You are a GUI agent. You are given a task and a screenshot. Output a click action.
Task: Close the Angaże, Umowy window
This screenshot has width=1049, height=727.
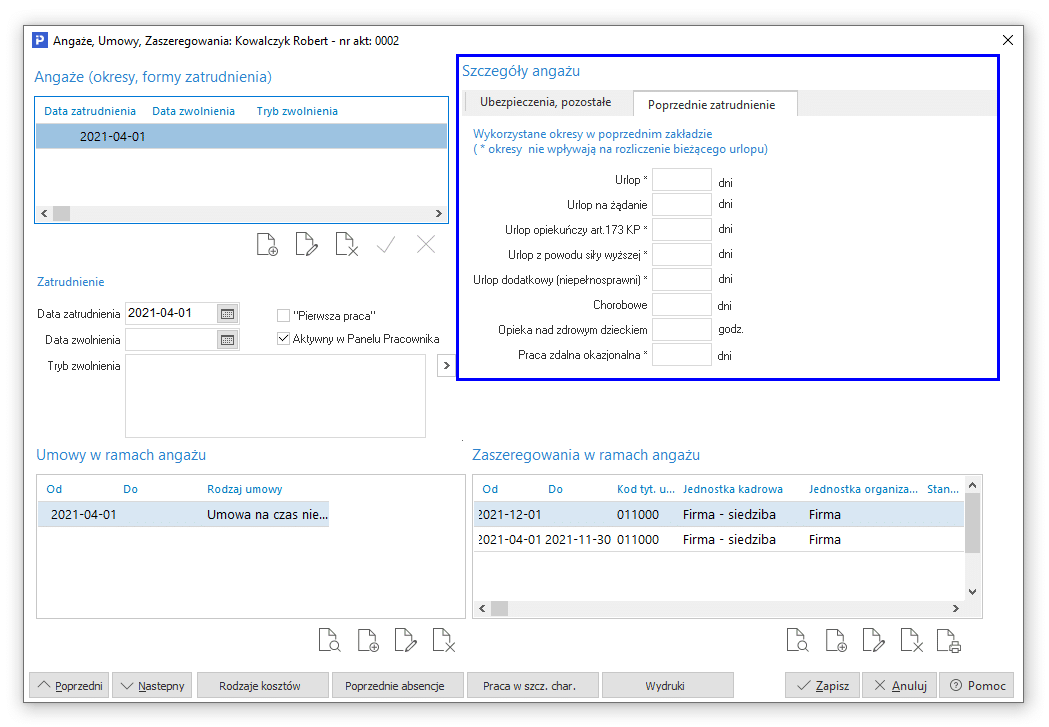coord(1008,40)
